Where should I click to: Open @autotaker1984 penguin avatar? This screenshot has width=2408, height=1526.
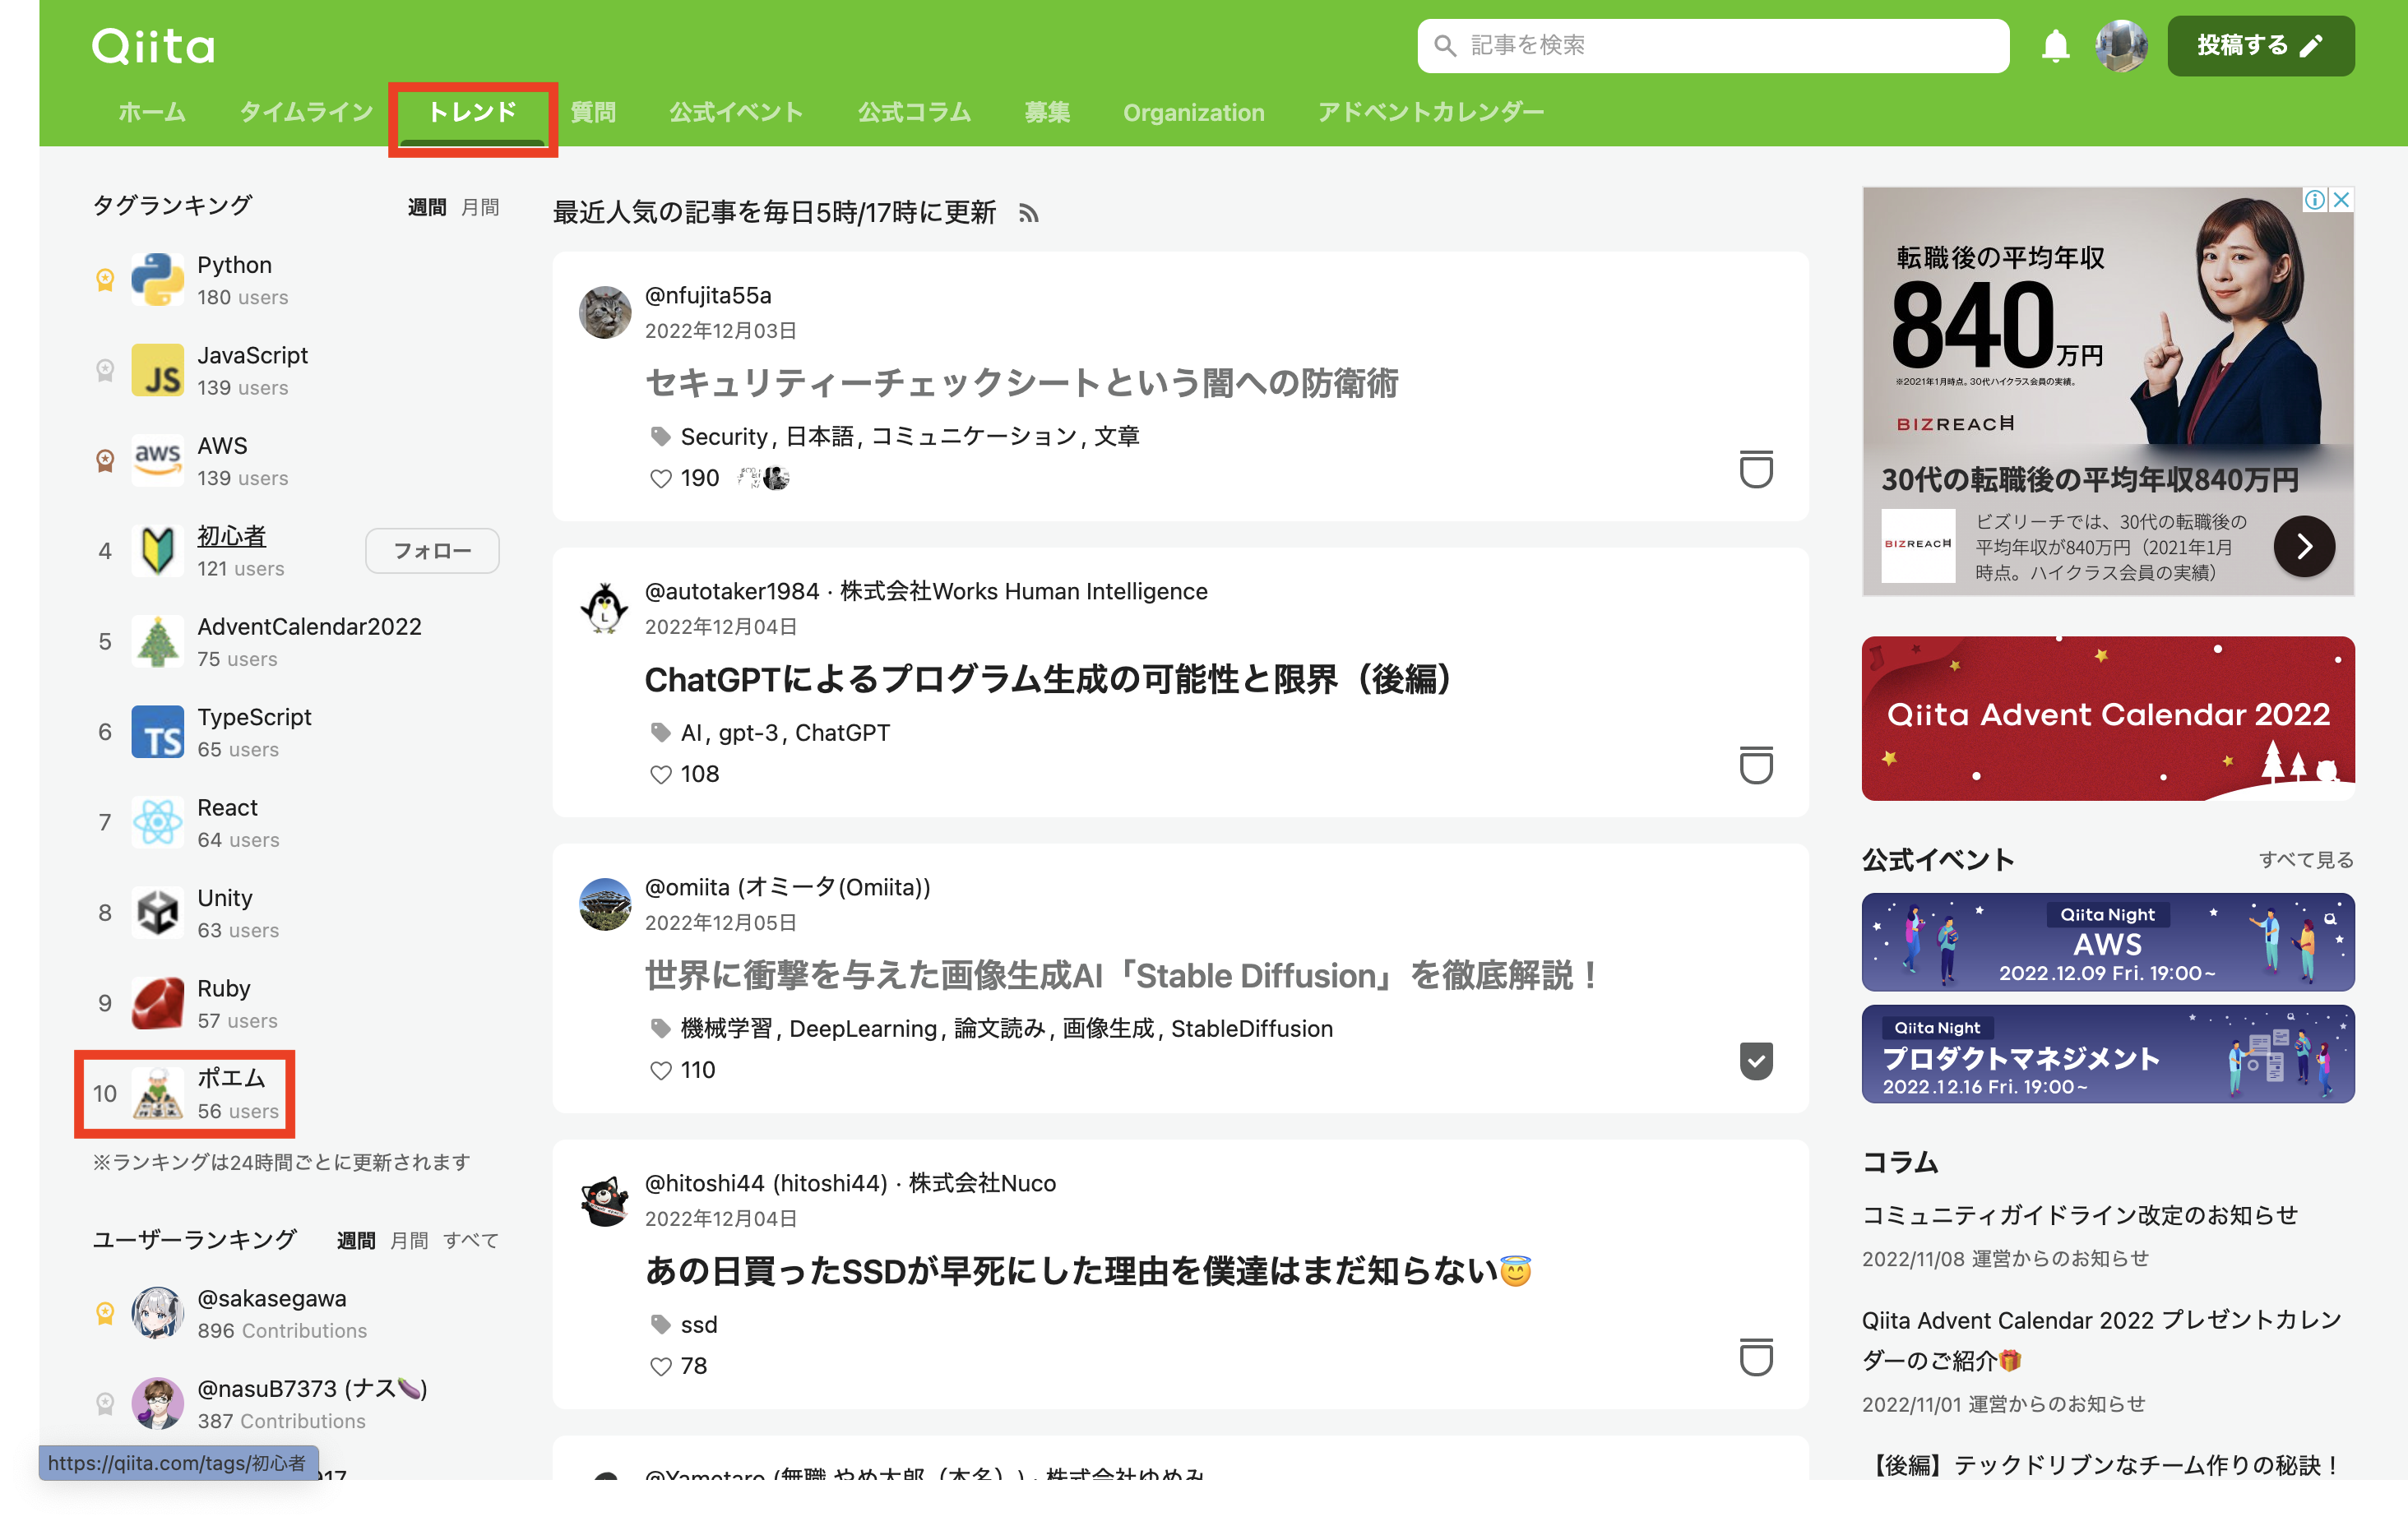(x=604, y=608)
